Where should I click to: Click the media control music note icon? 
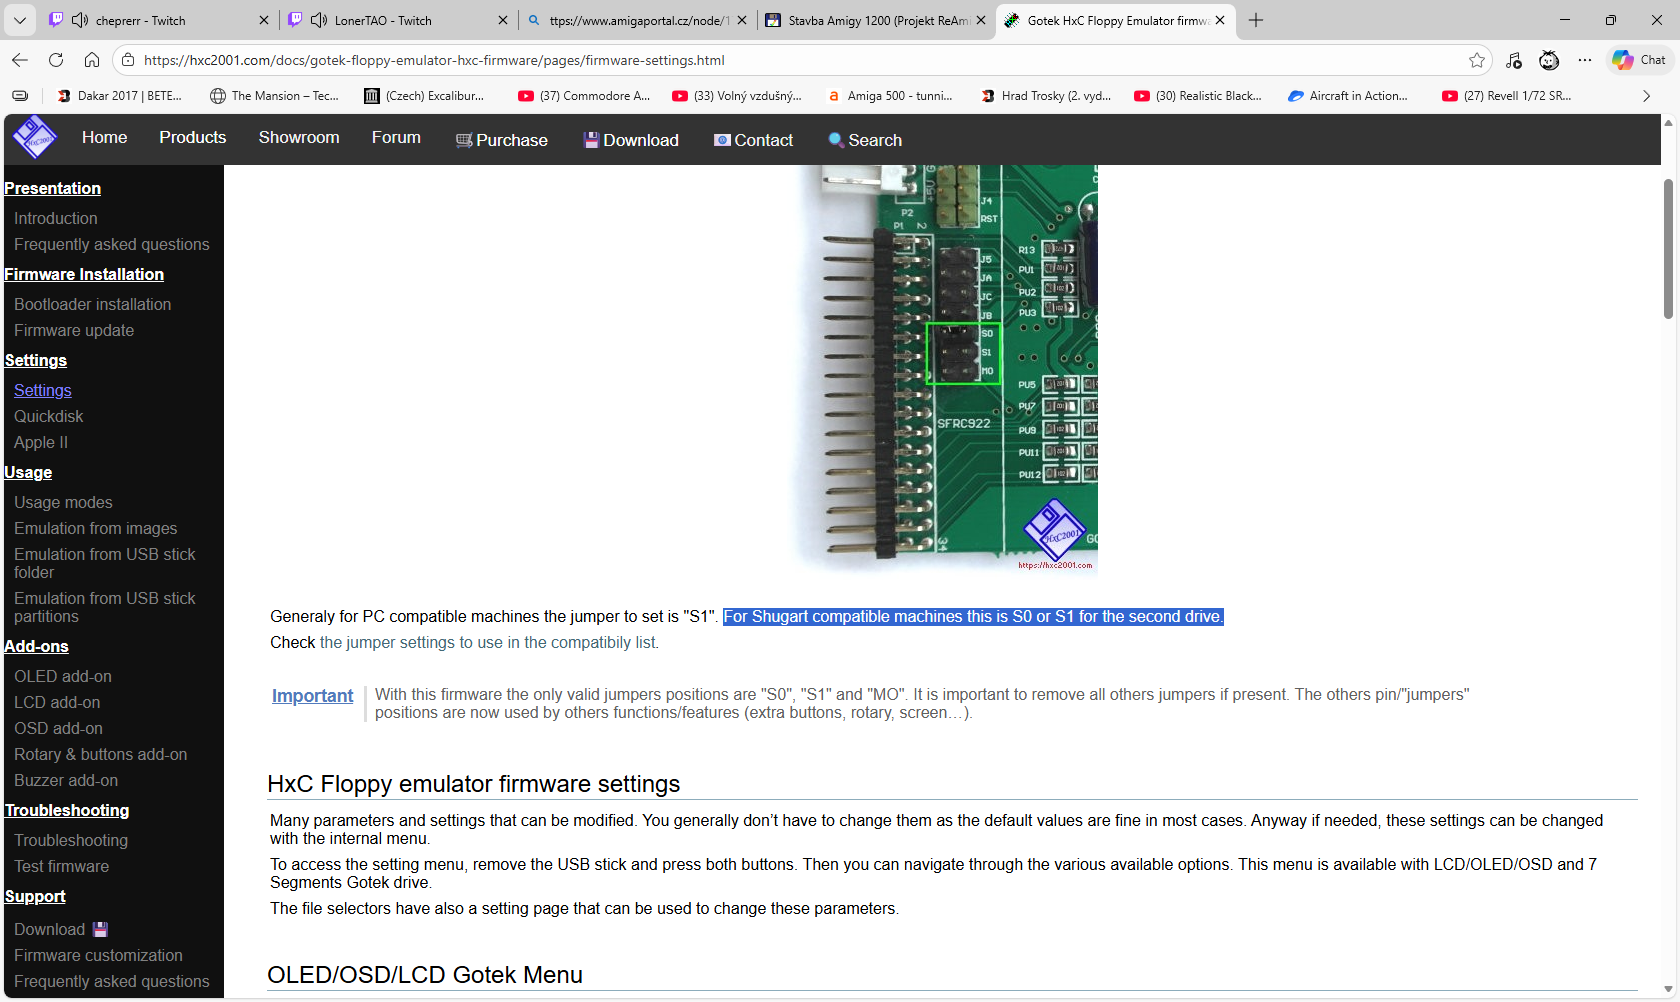tap(1514, 60)
